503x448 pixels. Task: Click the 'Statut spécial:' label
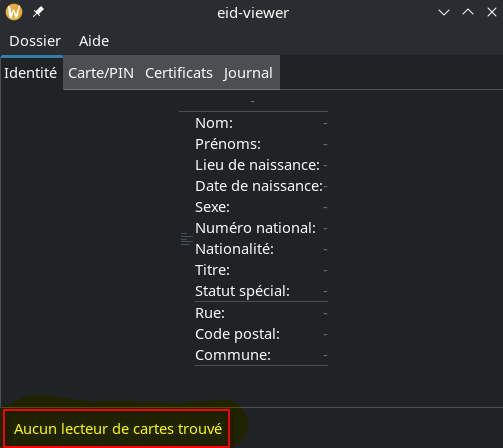point(242,291)
